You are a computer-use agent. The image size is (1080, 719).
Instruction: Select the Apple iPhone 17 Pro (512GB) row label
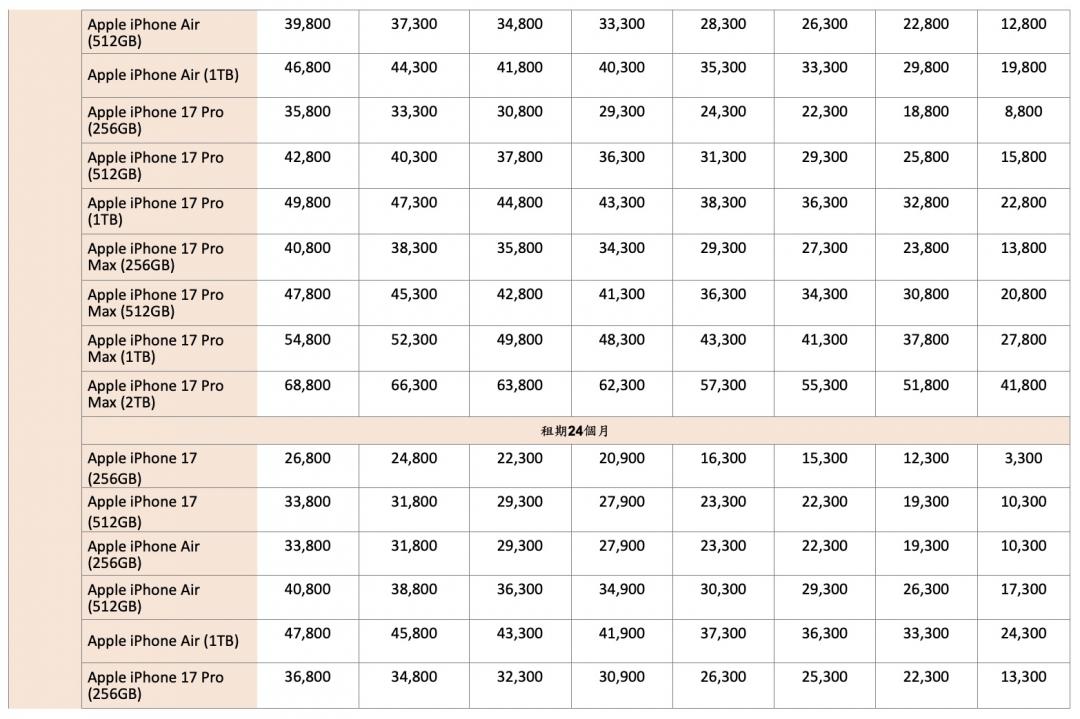tap(156, 166)
